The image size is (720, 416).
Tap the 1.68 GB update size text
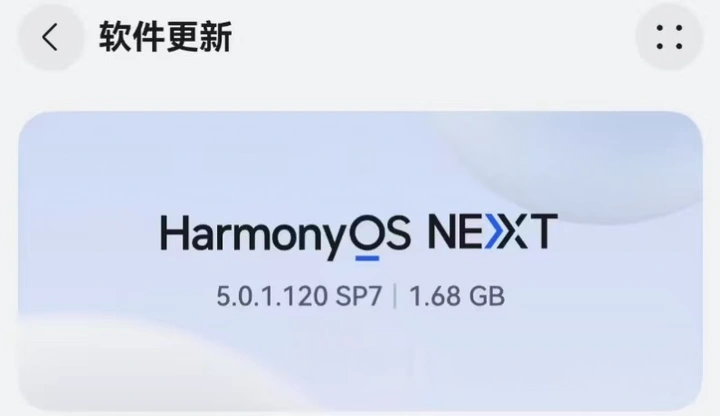(457, 296)
